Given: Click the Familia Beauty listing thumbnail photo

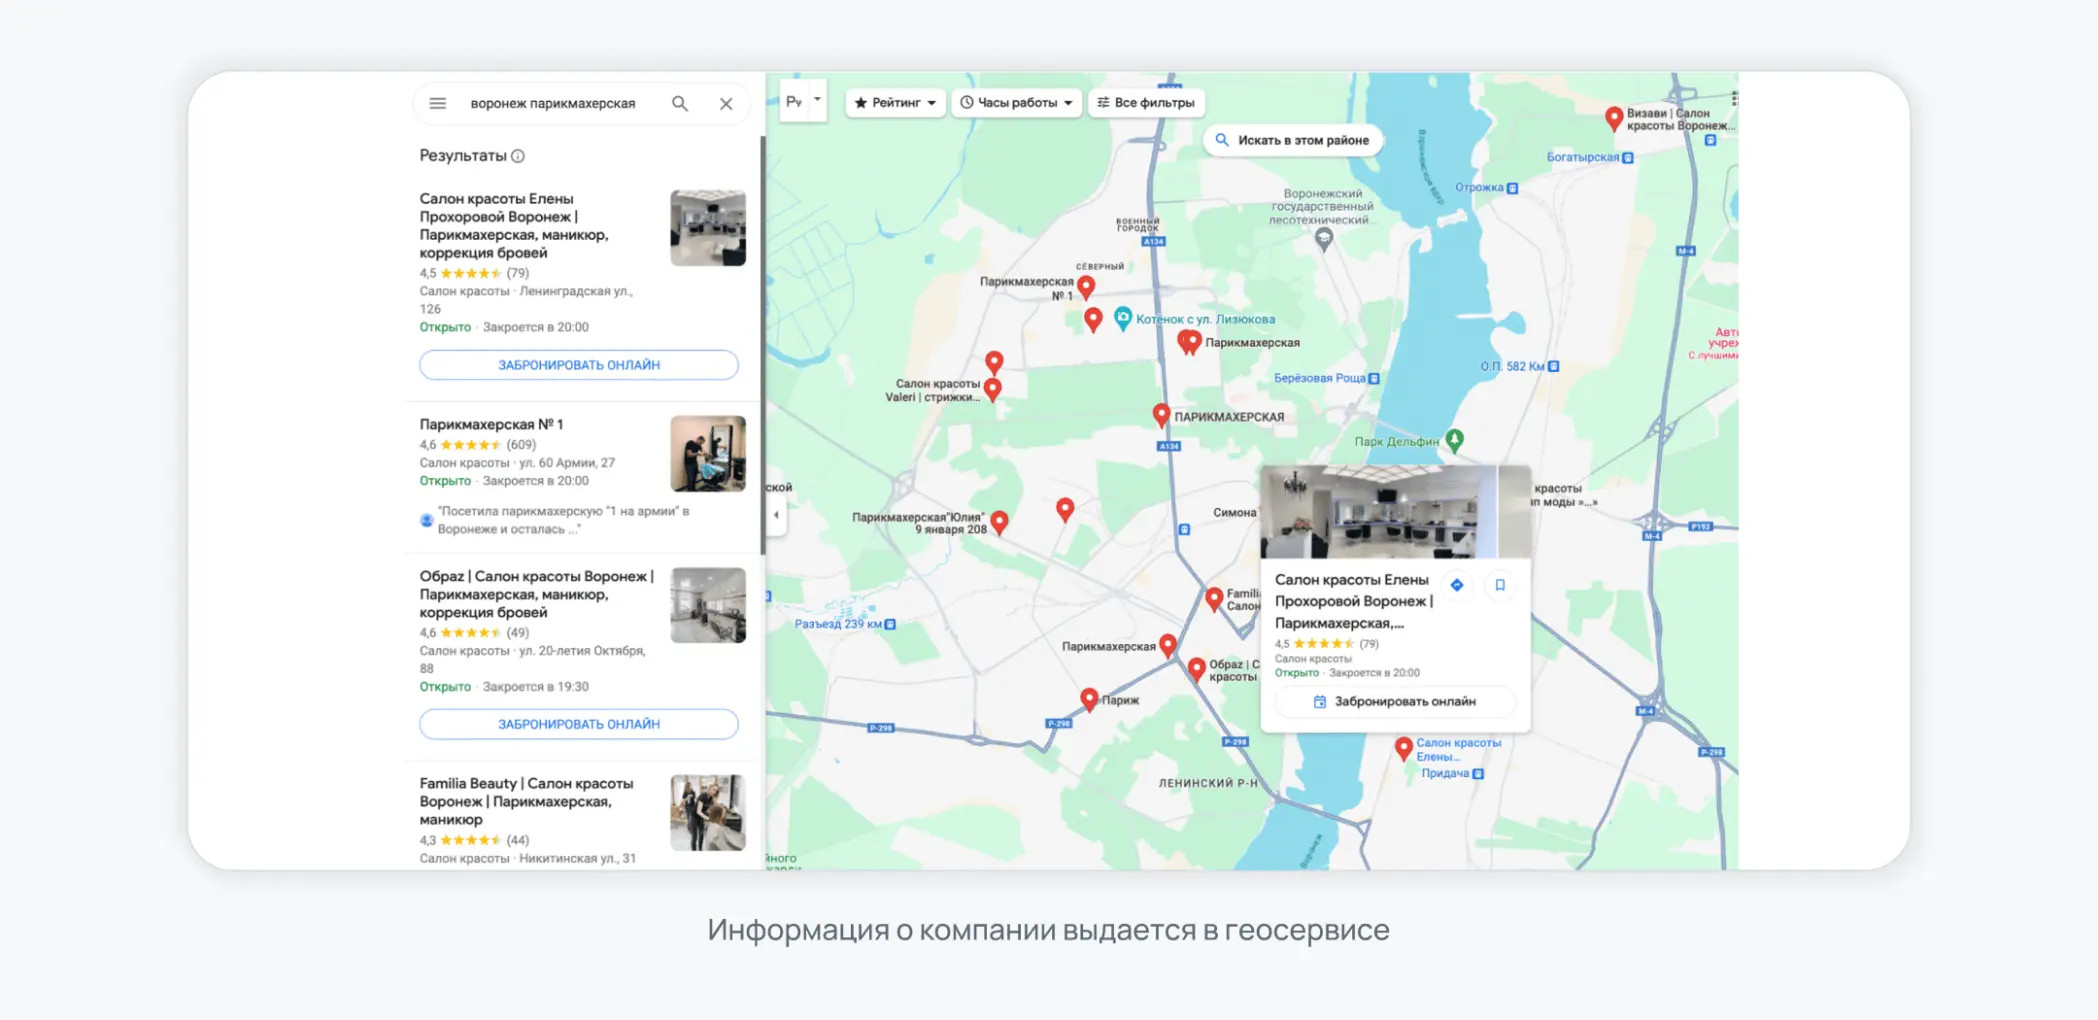Looking at the screenshot, I should click(708, 812).
